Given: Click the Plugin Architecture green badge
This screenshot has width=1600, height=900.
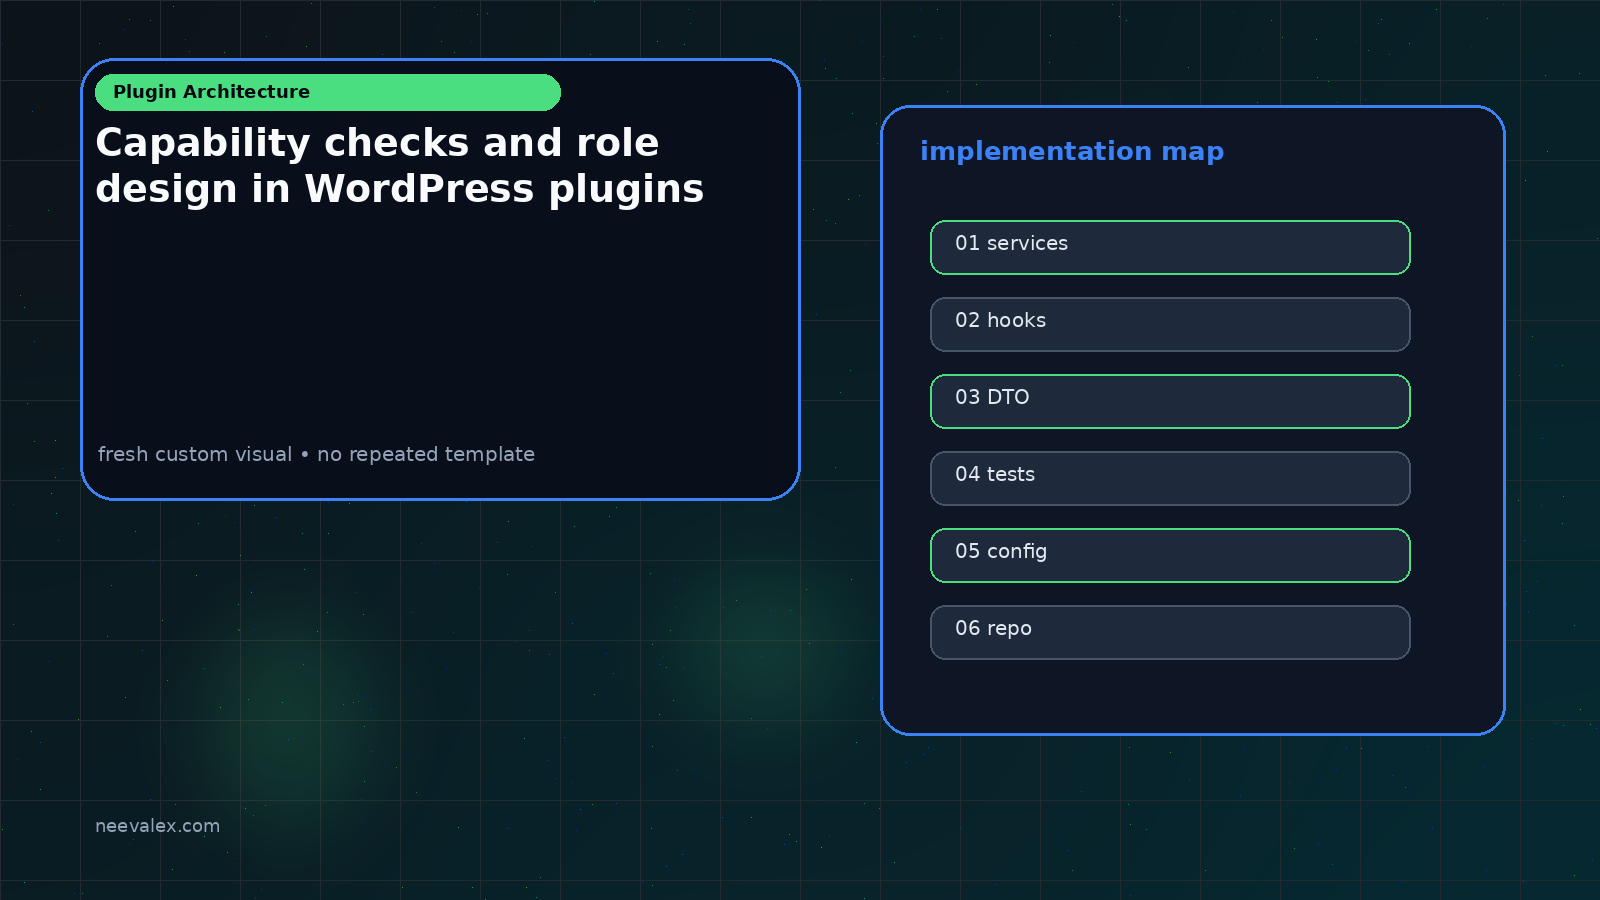Looking at the screenshot, I should (x=328, y=92).
